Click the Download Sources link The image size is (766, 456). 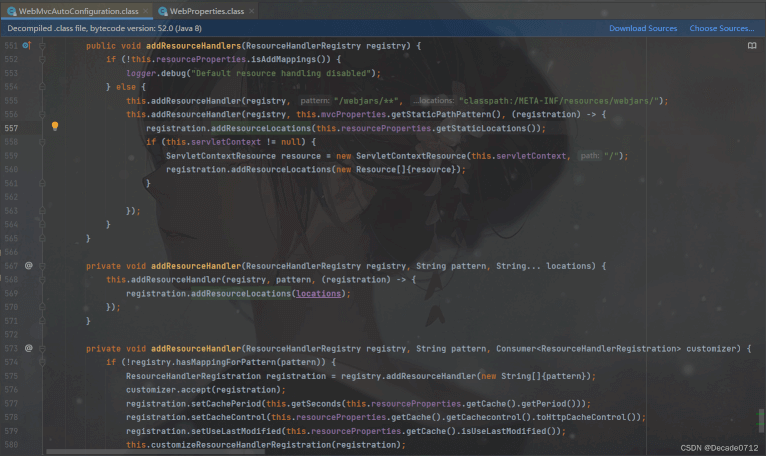tap(643, 28)
